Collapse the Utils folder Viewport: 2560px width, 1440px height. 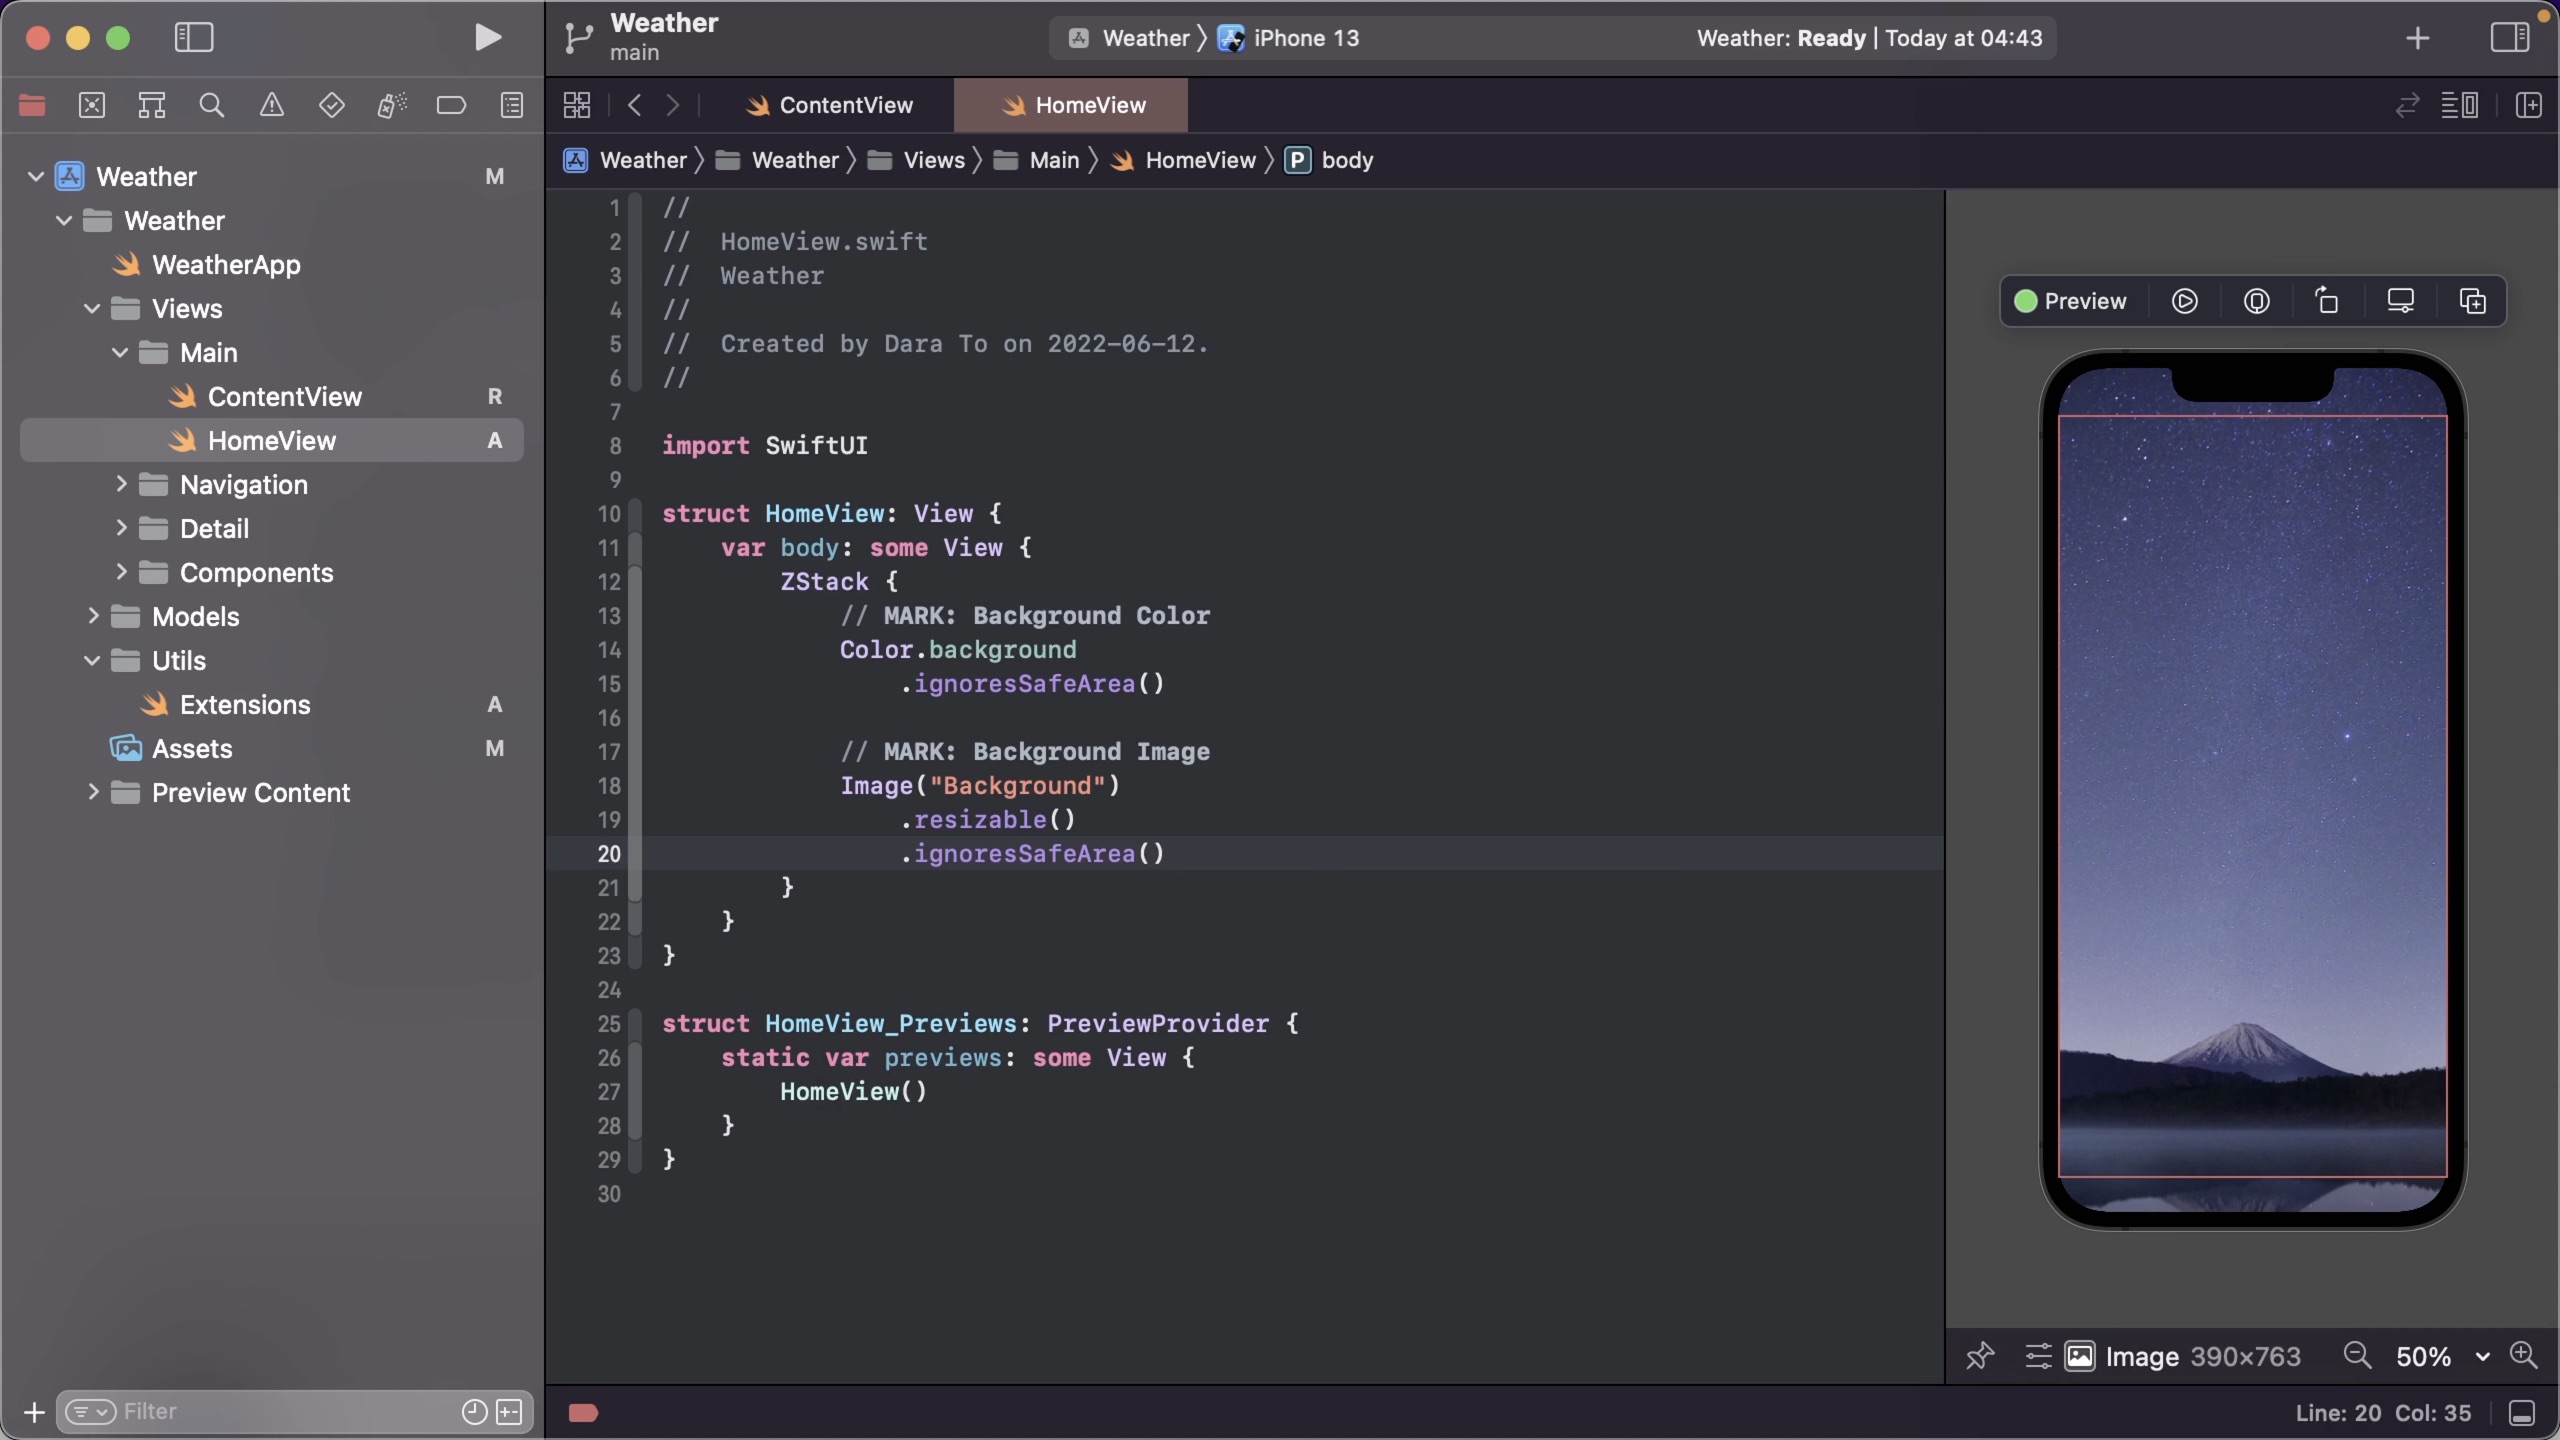92,661
